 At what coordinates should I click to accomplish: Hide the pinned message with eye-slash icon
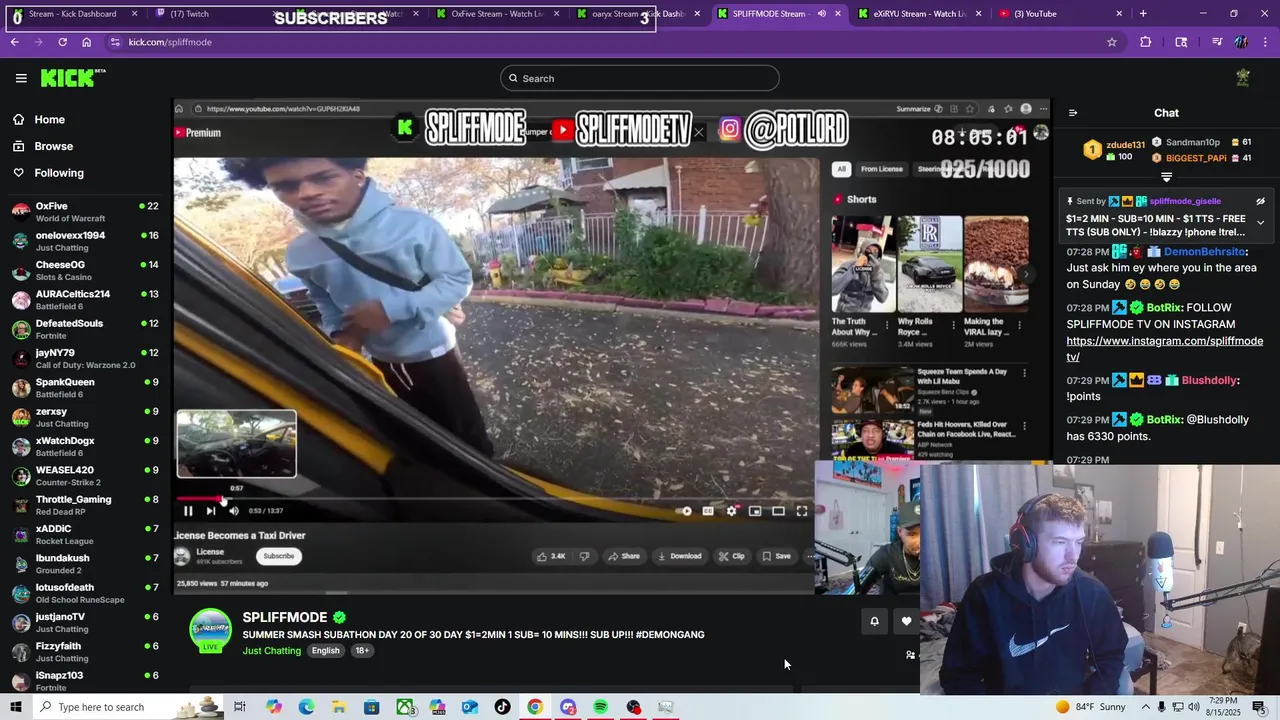pyautogui.click(x=1260, y=201)
